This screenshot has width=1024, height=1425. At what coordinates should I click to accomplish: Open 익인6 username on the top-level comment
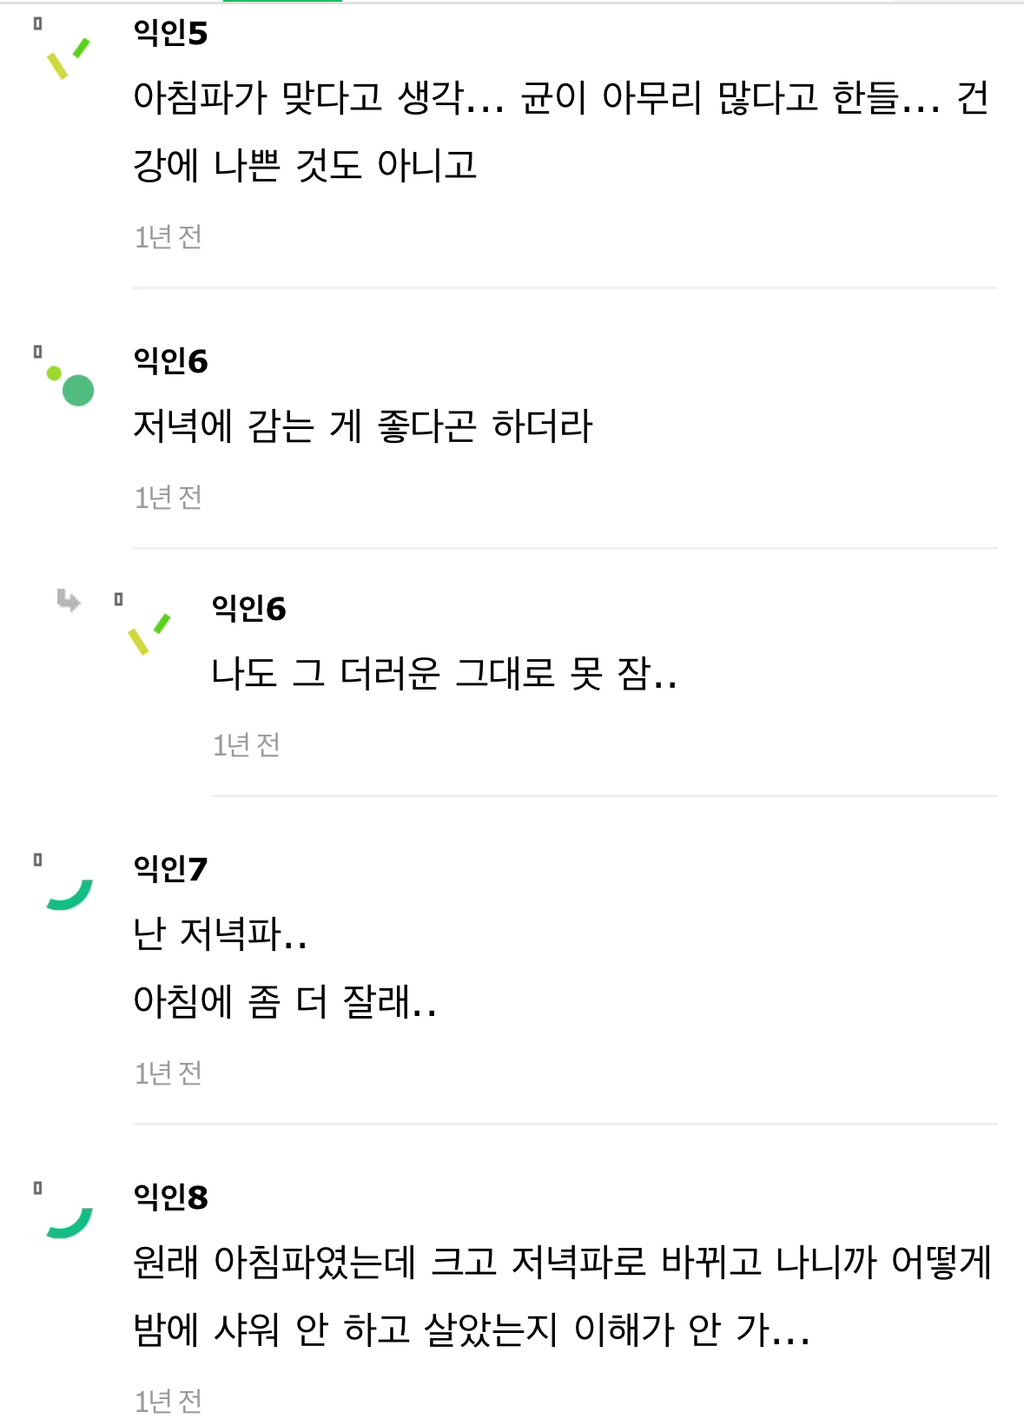coord(171,361)
